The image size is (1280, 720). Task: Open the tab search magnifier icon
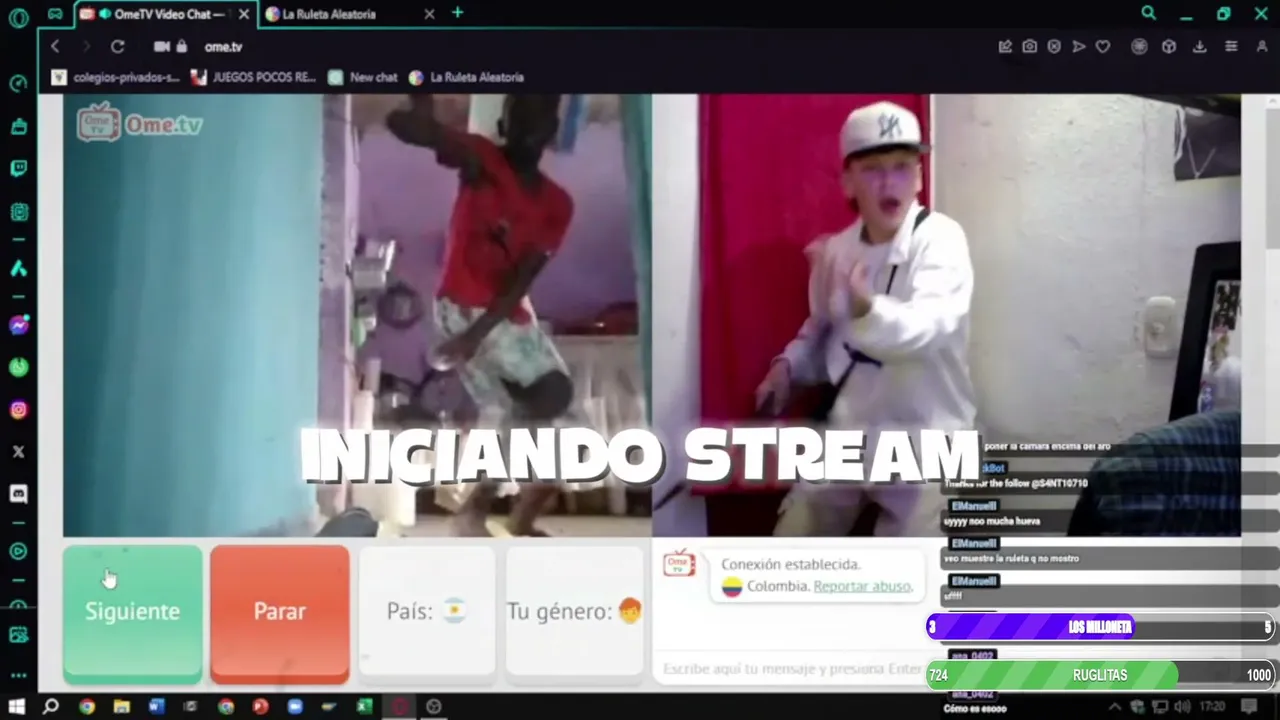click(1148, 14)
